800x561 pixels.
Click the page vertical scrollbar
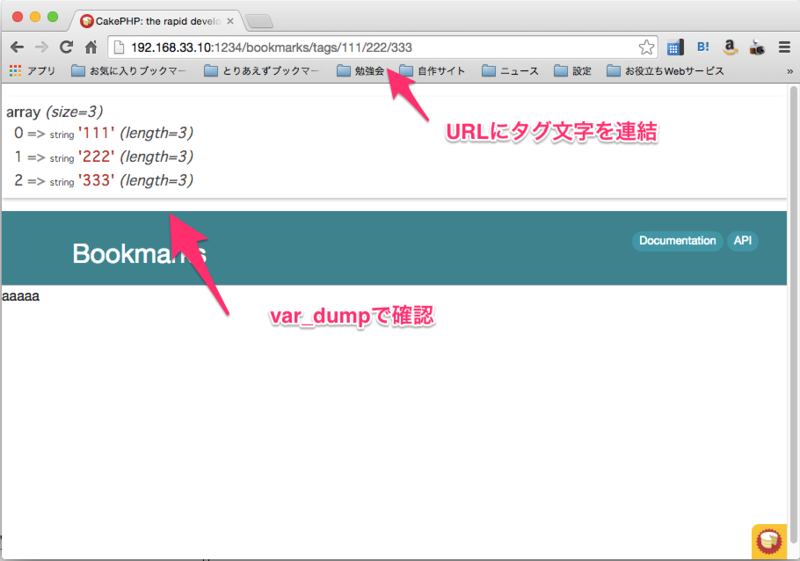click(x=793, y=314)
